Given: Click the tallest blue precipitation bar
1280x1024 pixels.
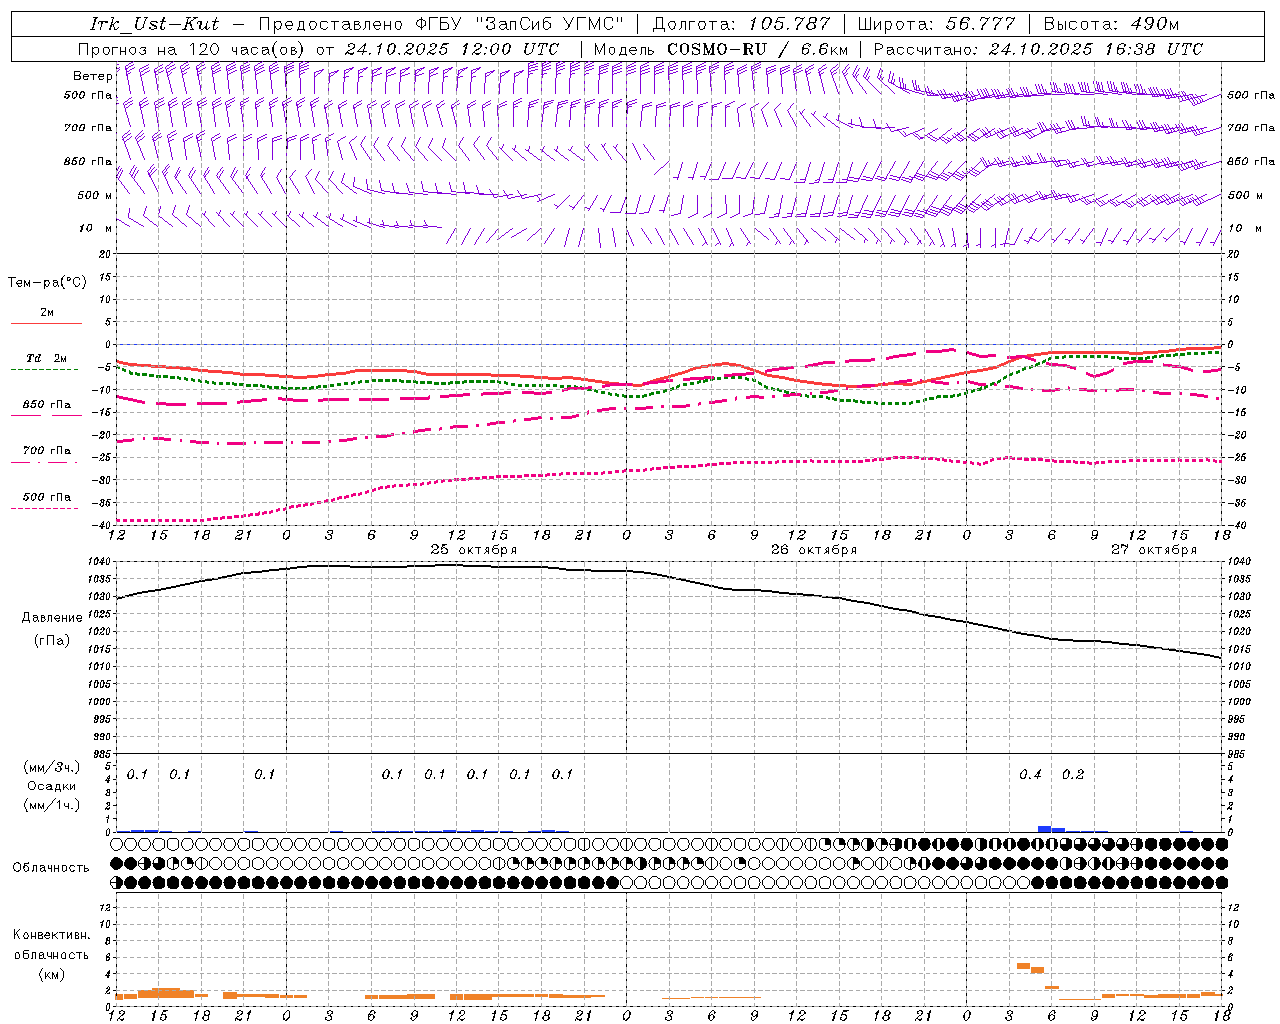Looking at the screenshot, I should 1044,828.
